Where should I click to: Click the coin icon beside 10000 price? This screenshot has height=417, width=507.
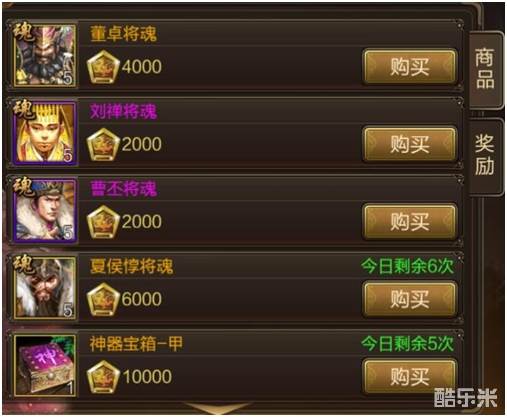(103, 377)
